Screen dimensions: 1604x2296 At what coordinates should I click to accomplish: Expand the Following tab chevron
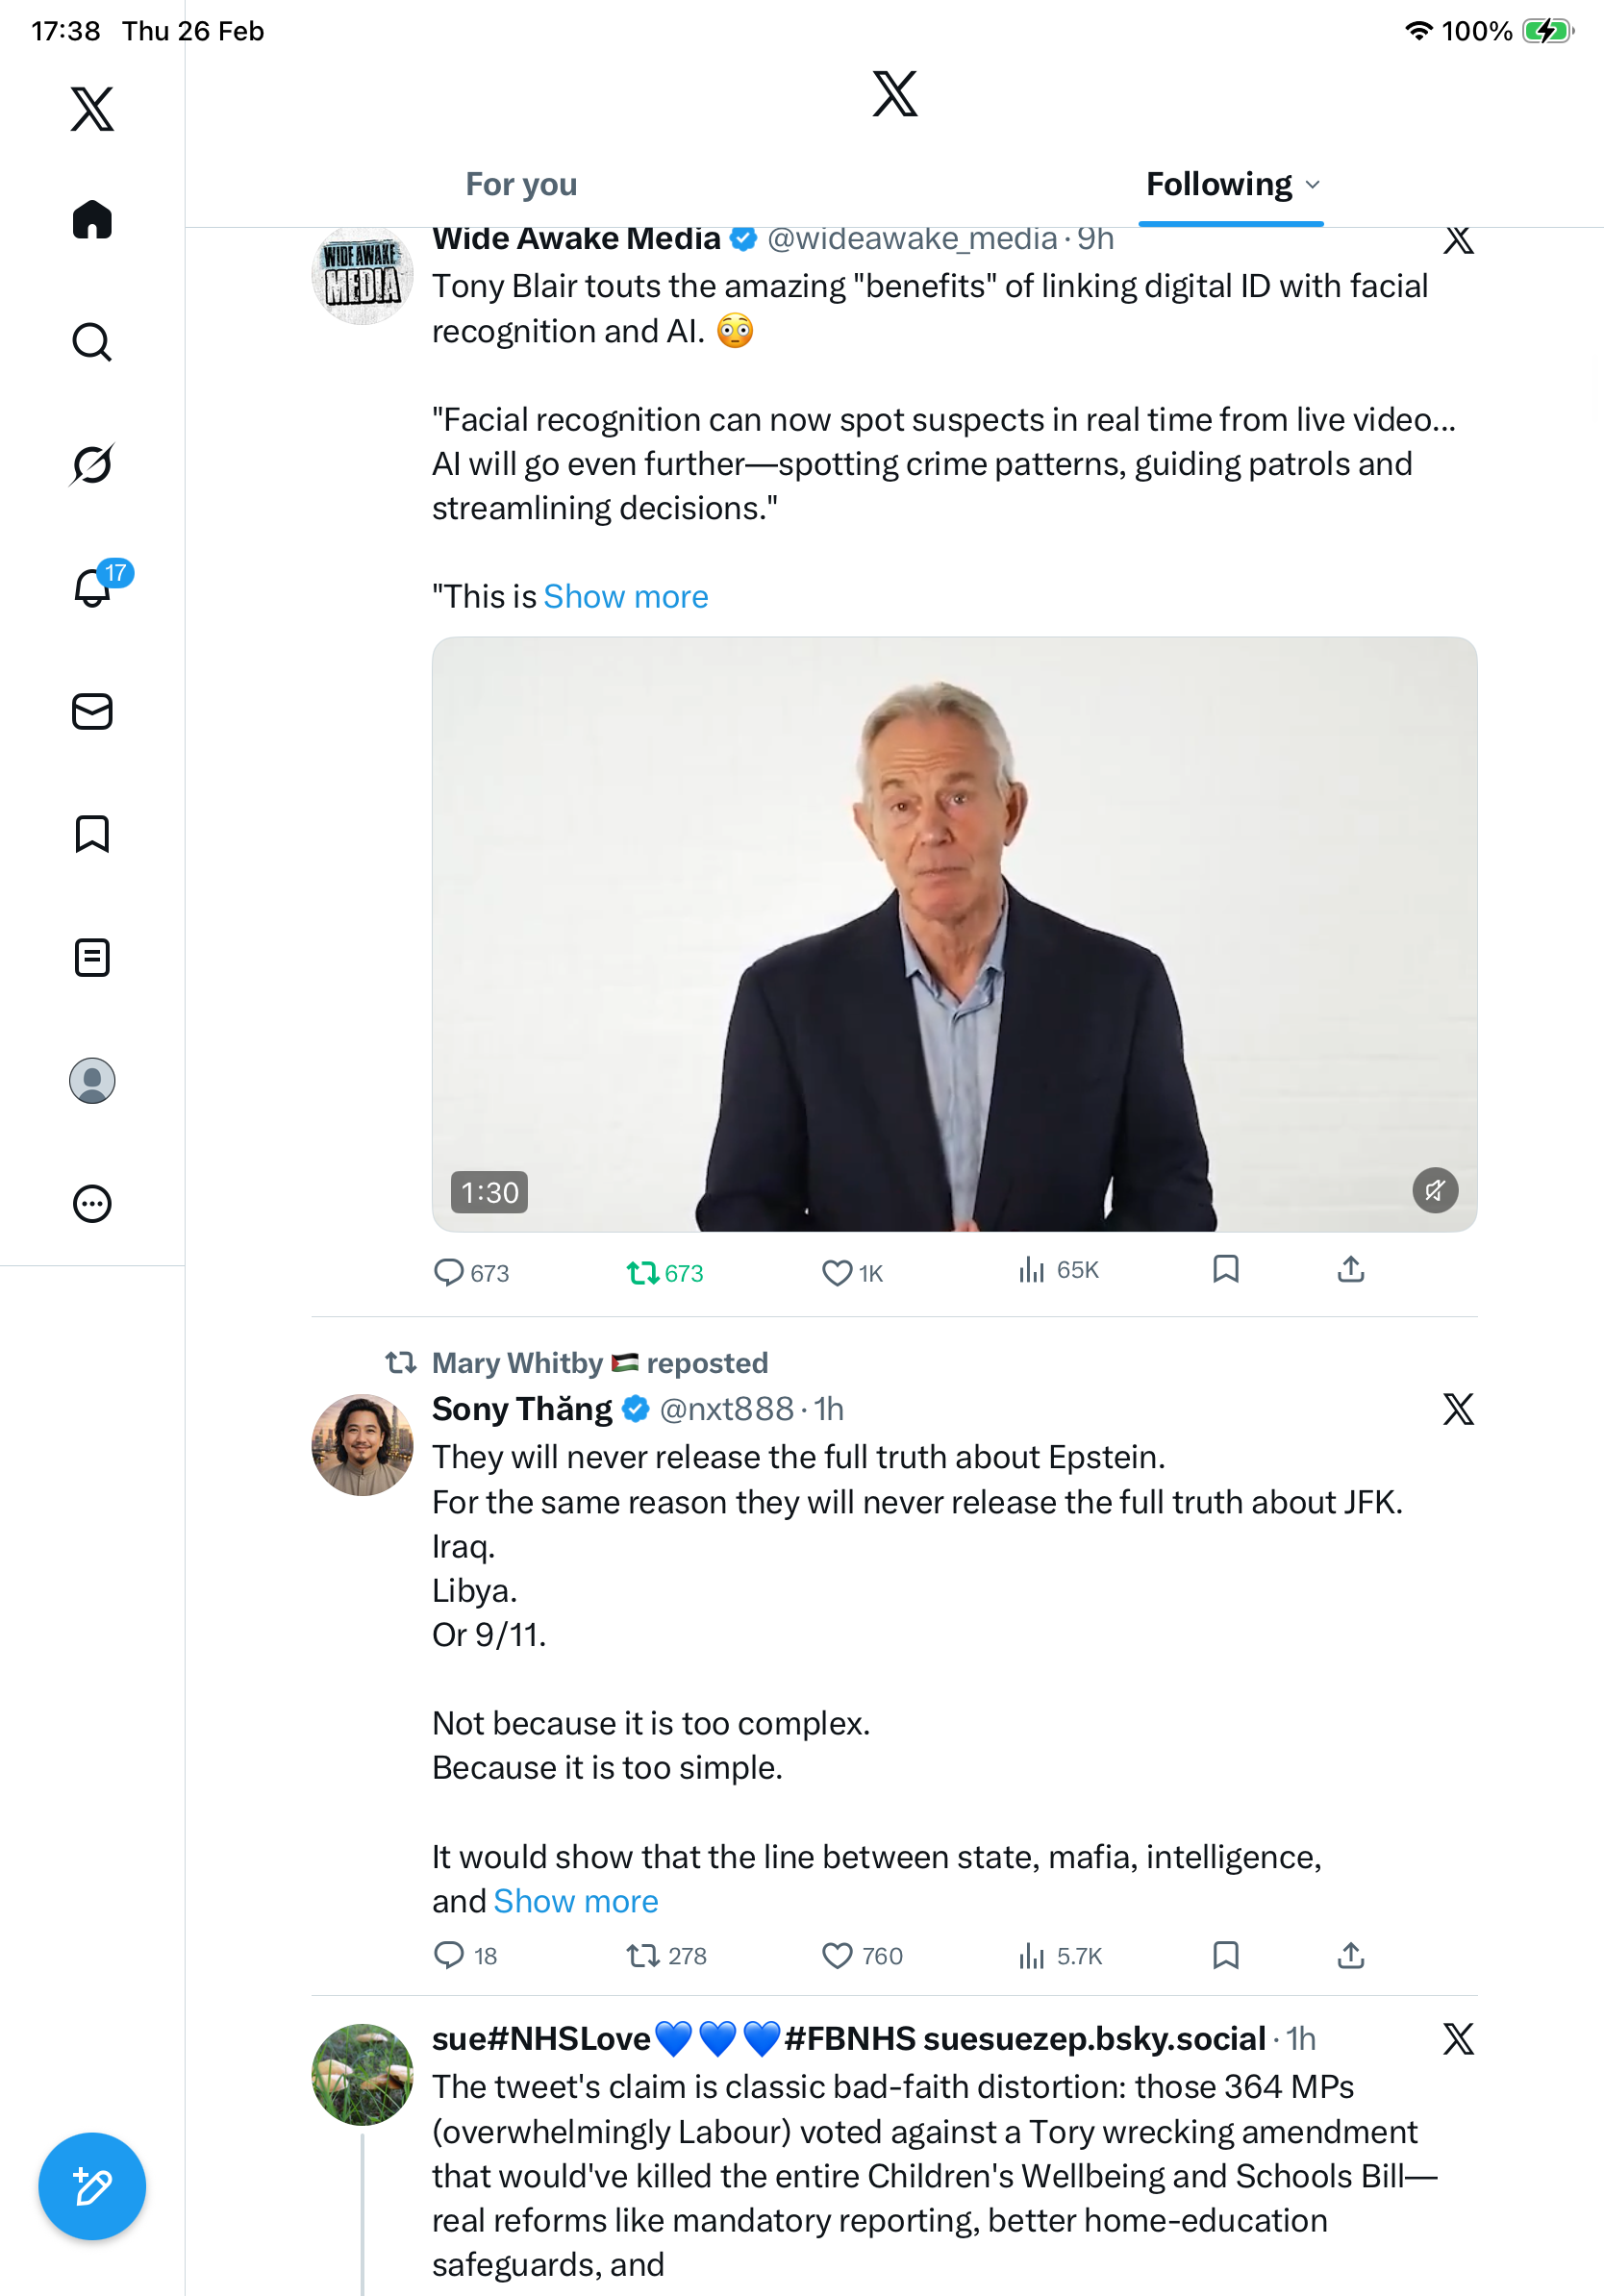pos(1313,185)
